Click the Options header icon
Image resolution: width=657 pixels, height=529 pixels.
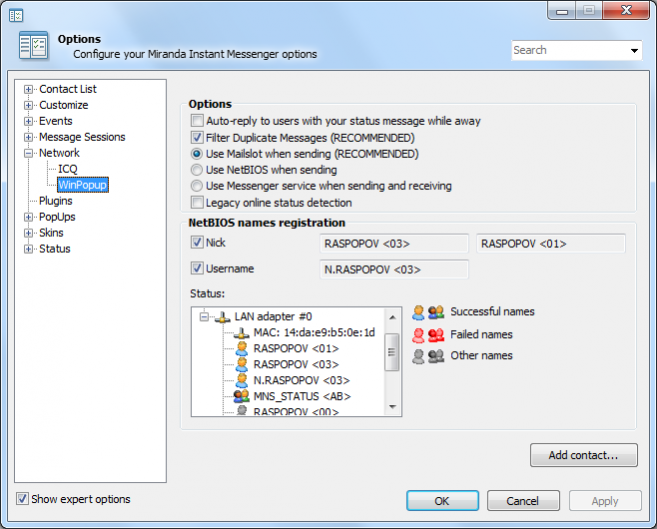tap(34, 45)
